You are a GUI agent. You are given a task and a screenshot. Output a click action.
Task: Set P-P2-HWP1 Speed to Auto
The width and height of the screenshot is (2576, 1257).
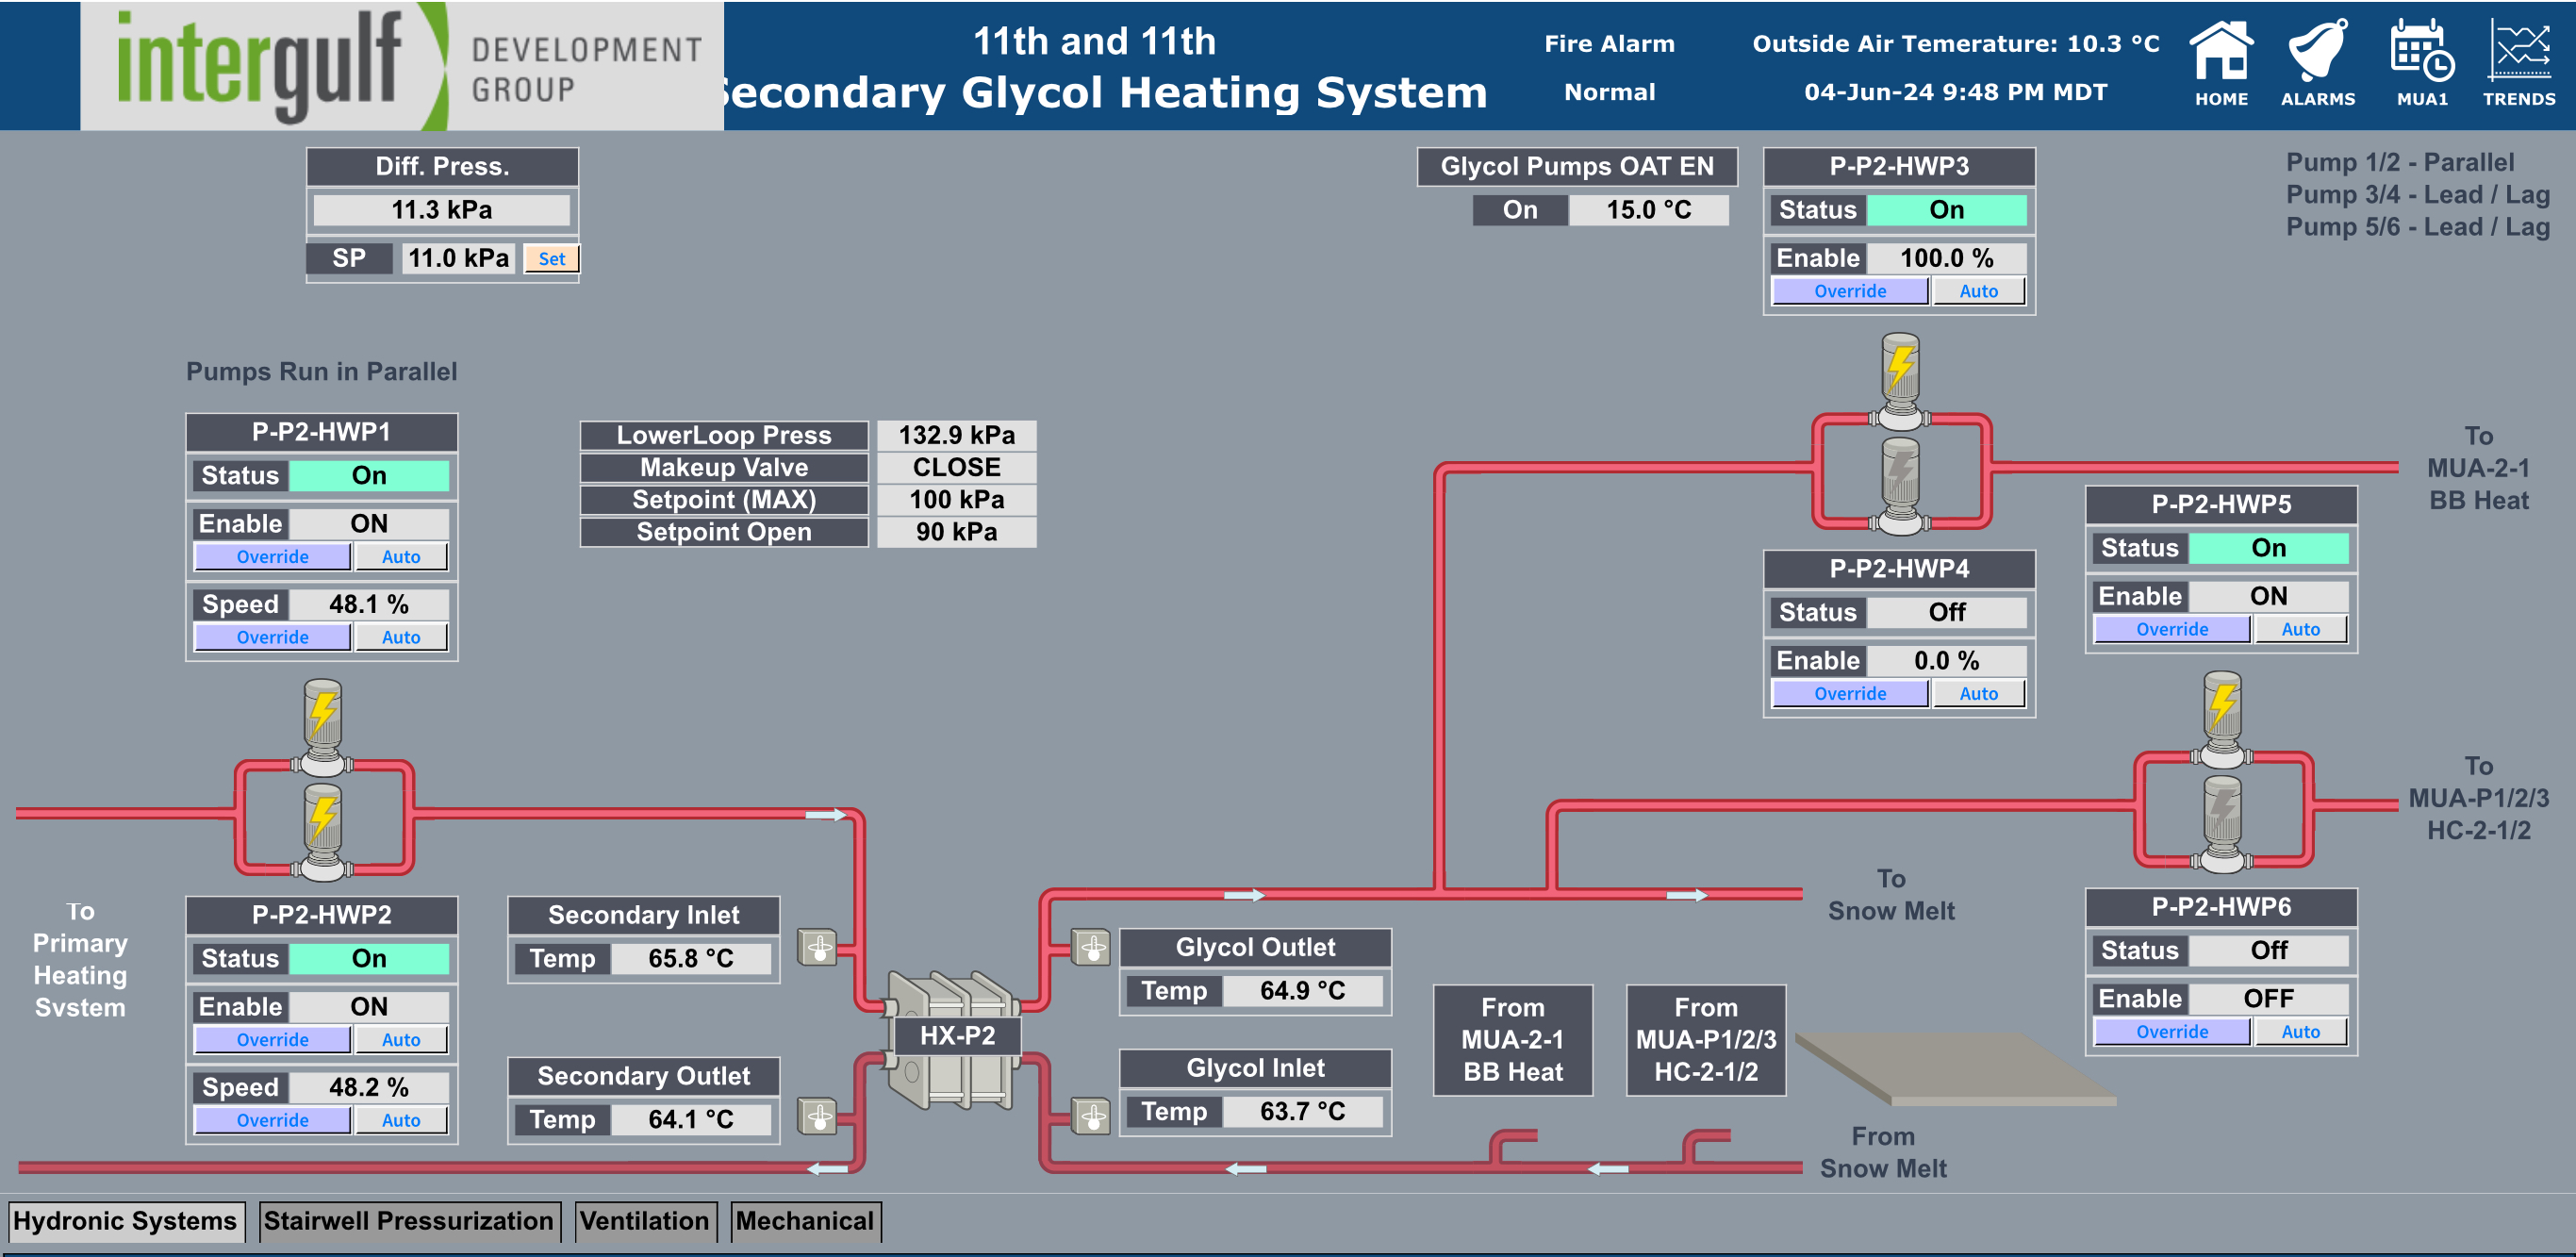point(401,637)
